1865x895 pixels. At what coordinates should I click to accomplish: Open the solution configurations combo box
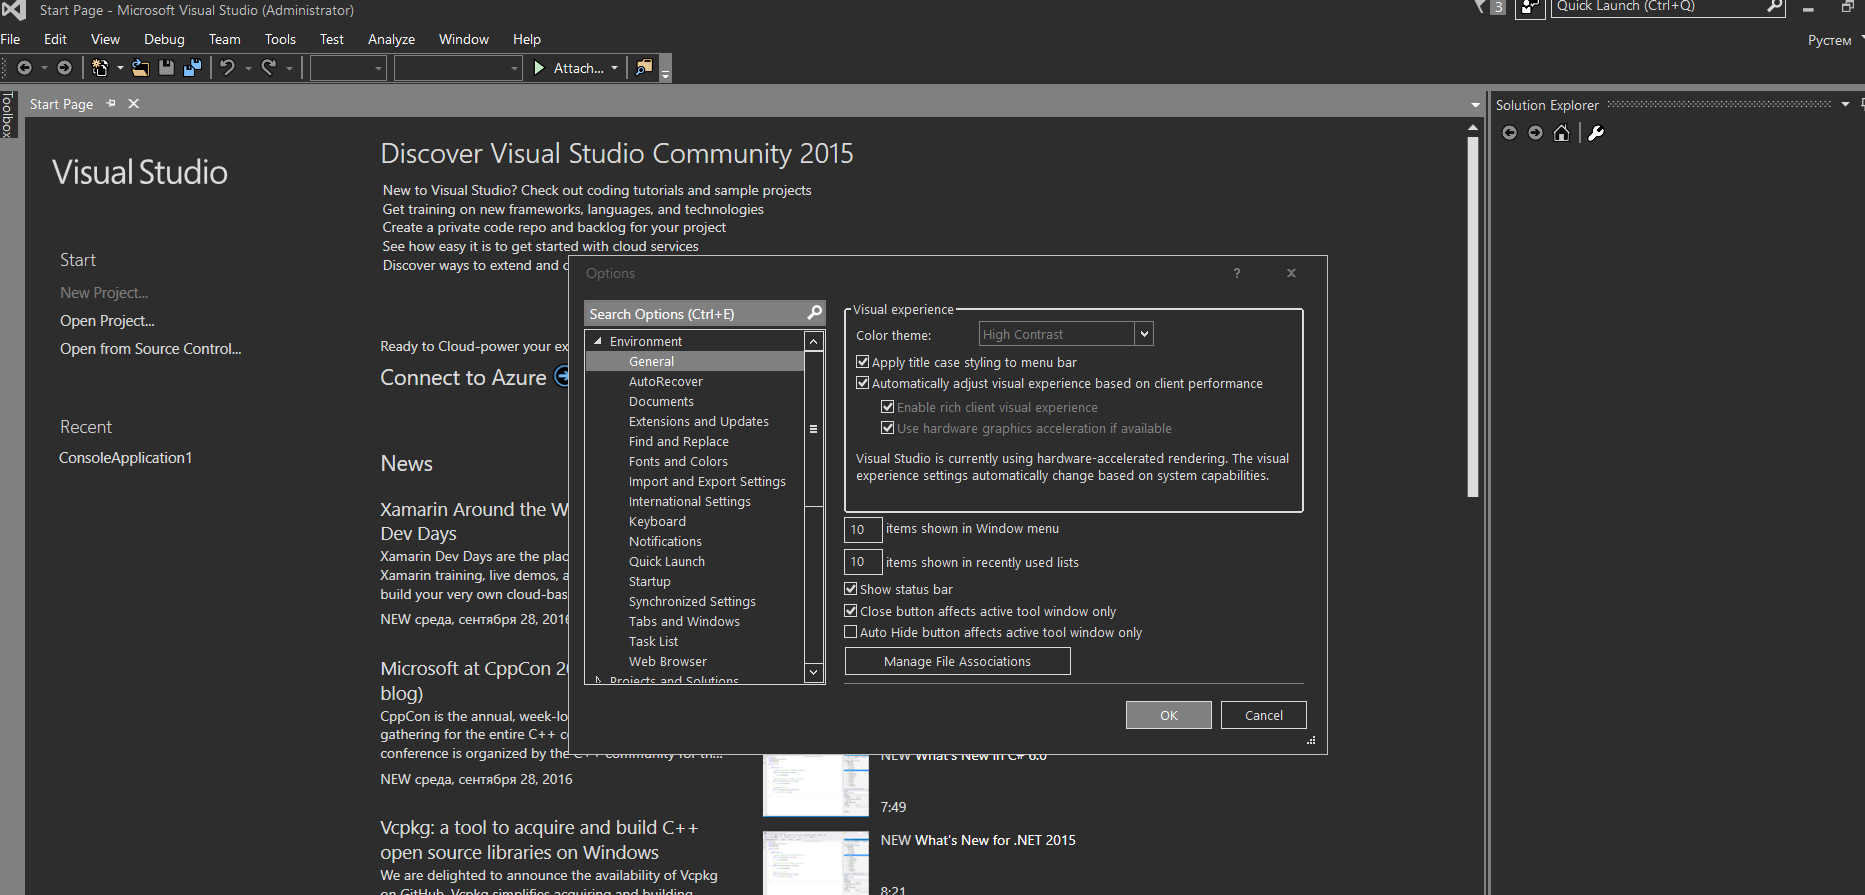[348, 68]
